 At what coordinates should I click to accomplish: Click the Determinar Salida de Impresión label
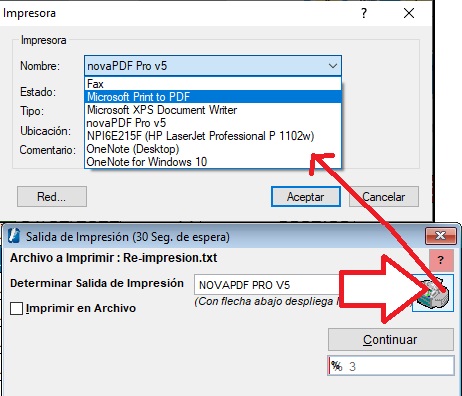[97, 283]
